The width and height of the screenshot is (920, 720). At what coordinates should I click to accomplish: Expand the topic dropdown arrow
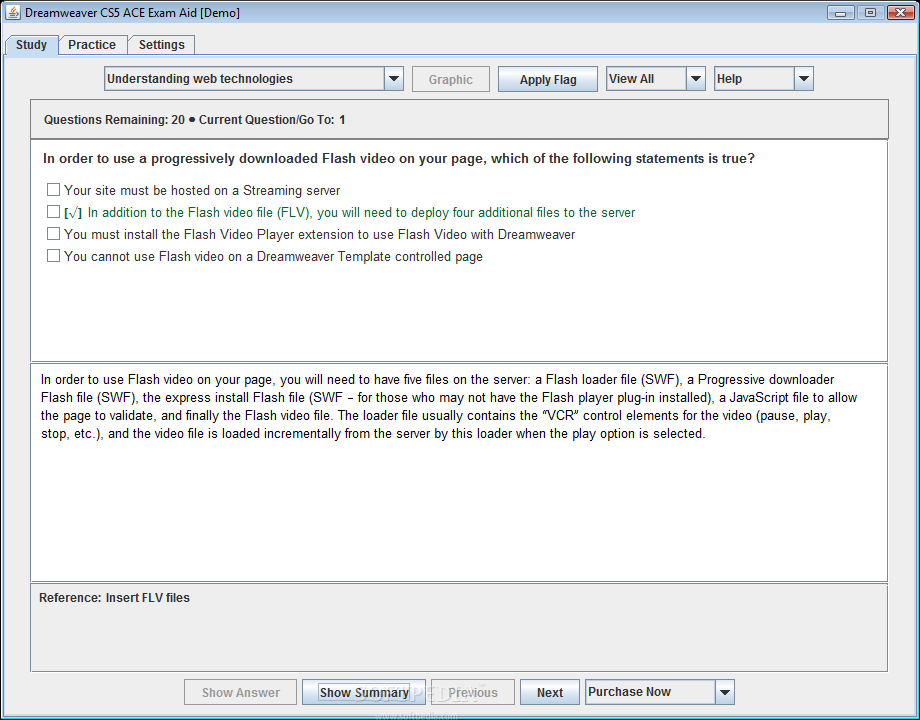[x=394, y=79]
